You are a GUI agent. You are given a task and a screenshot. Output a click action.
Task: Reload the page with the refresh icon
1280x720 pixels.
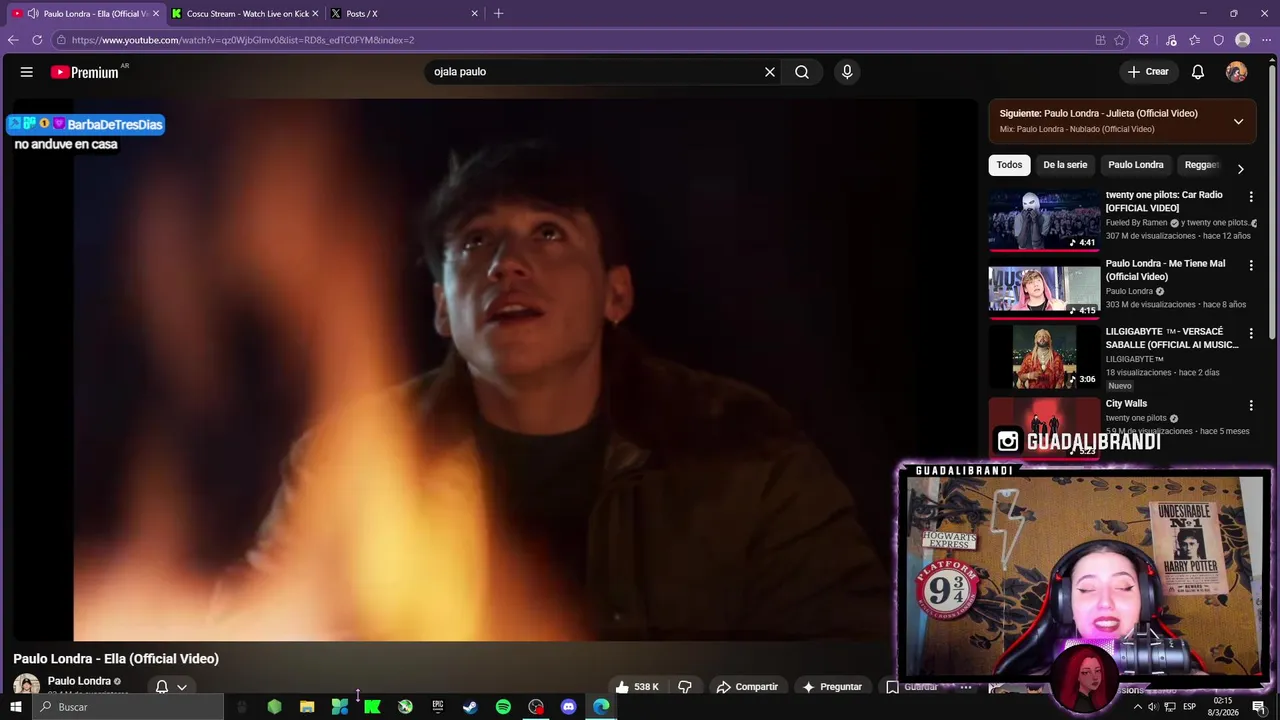coord(37,40)
